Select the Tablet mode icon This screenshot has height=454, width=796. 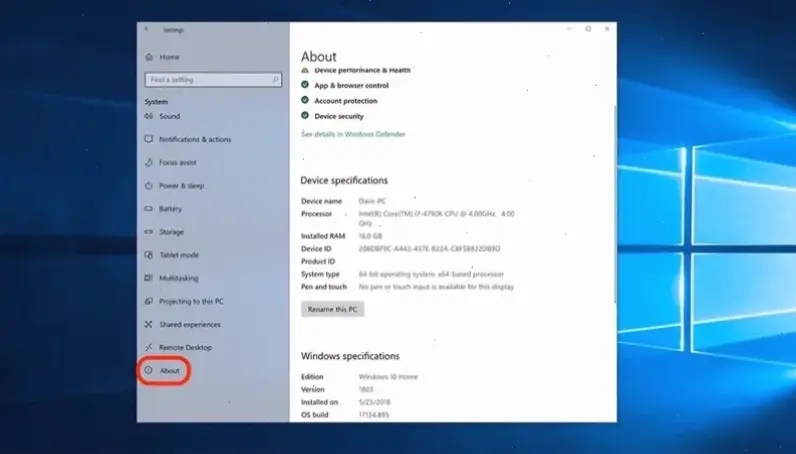[148, 255]
